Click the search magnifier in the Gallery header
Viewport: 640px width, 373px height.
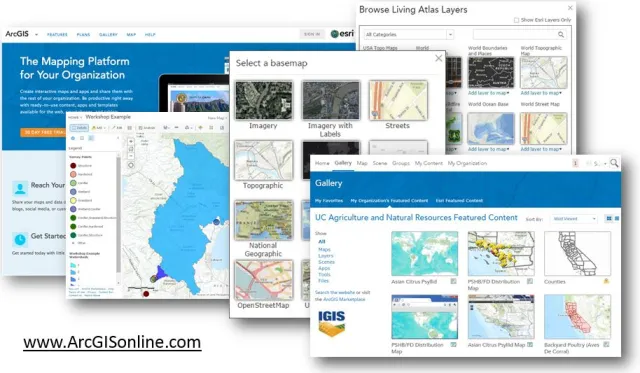tap(614, 163)
